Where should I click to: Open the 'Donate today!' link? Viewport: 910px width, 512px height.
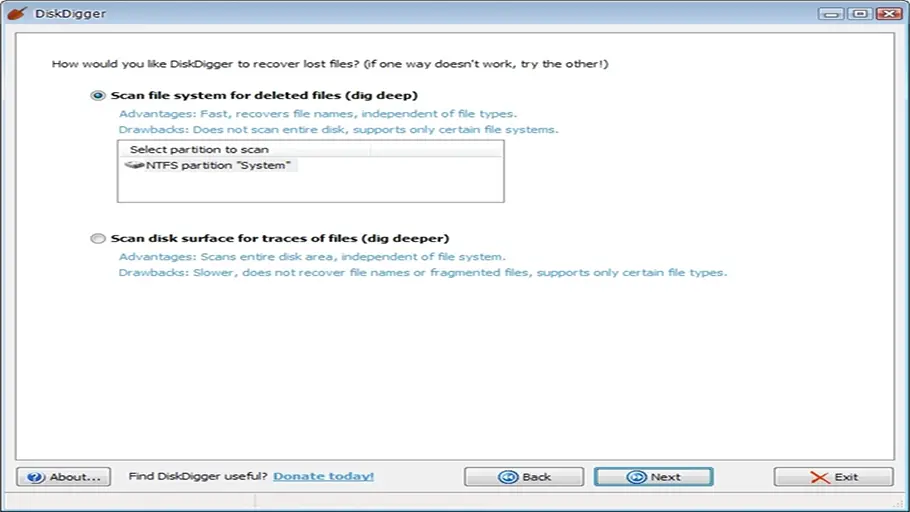click(323, 477)
